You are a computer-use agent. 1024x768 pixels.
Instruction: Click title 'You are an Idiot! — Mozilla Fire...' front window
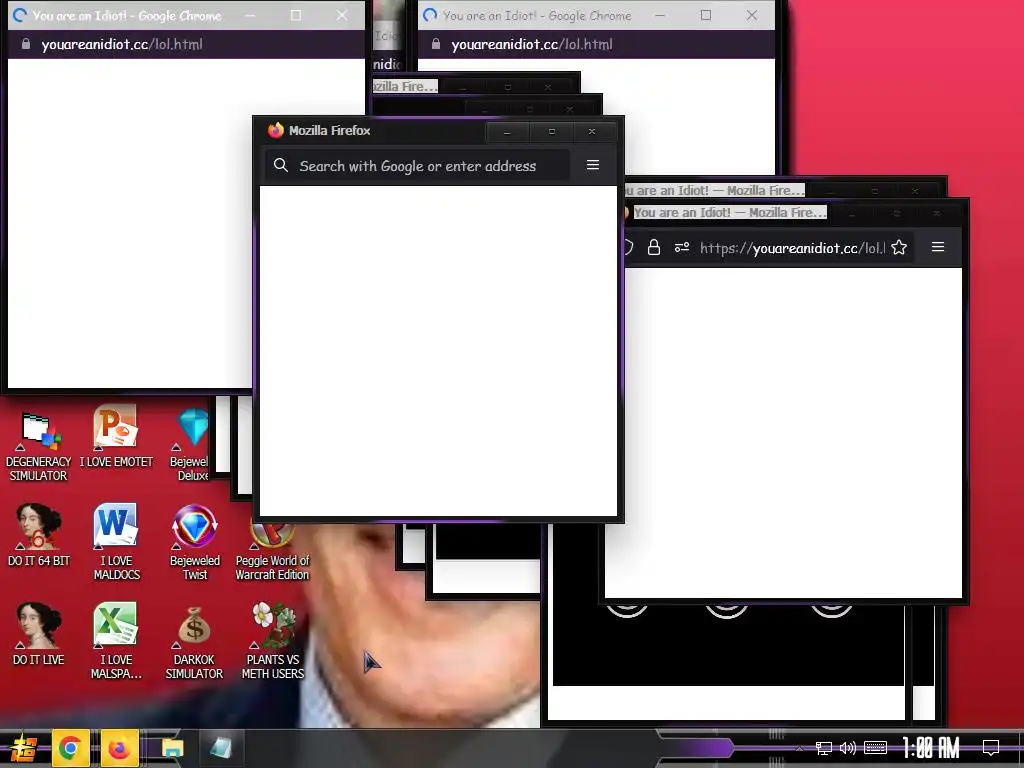pos(729,212)
